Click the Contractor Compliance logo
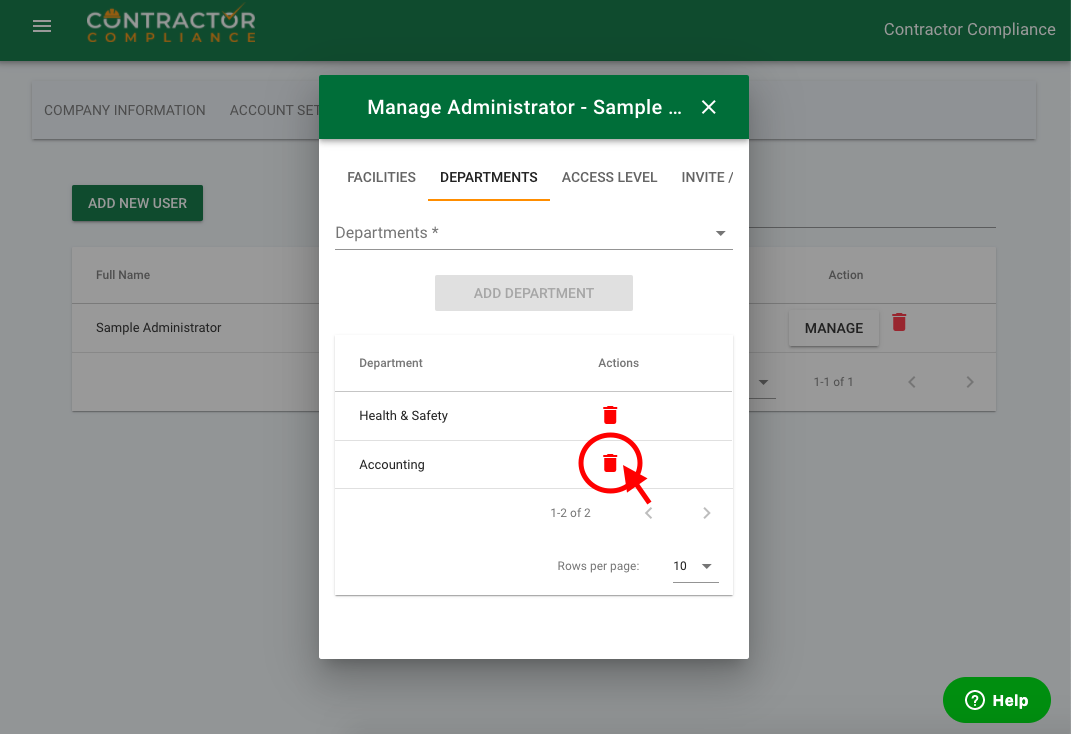1071x734 pixels. 171,26
